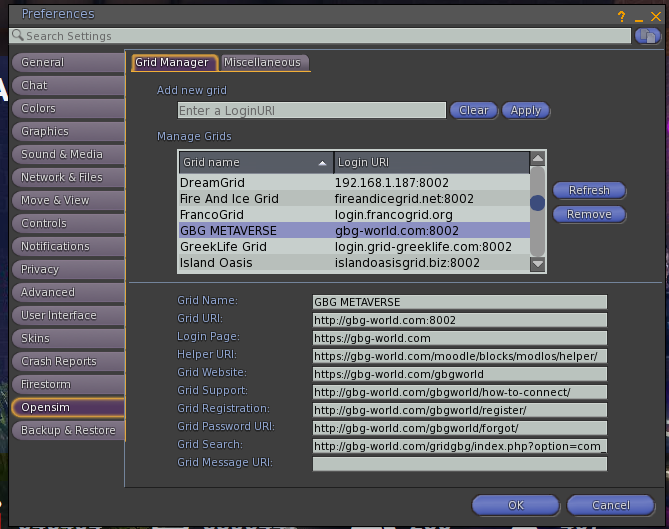Click the Enter a LoginURI input field

(312, 111)
